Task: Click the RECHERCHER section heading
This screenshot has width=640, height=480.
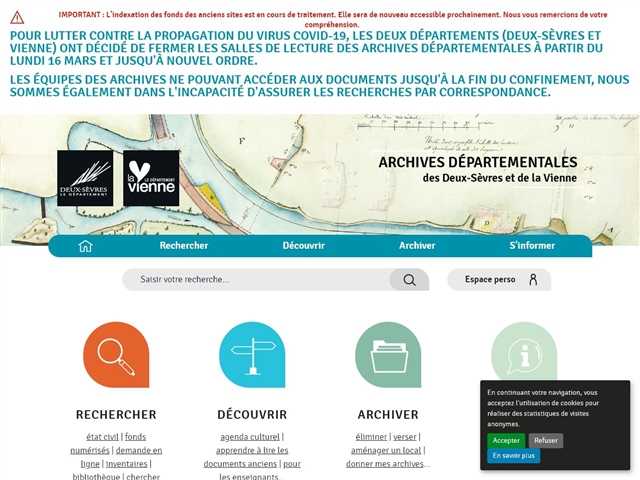Action: [116, 415]
